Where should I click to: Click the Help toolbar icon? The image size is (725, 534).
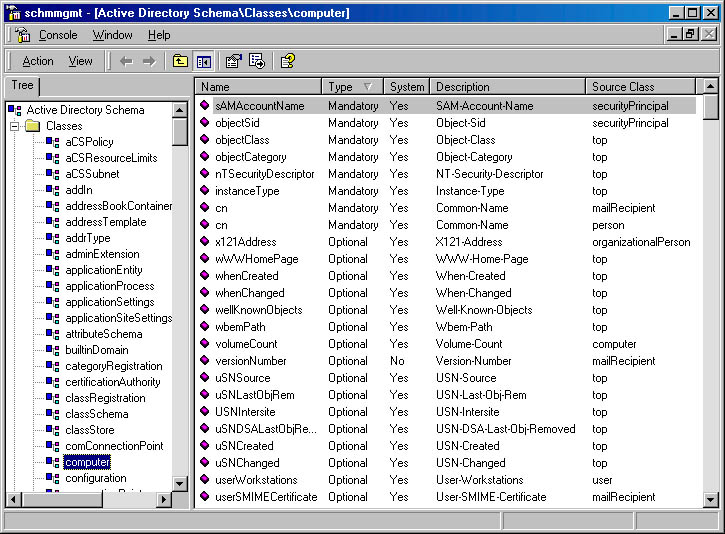pyautogui.click(x=287, y=61)
